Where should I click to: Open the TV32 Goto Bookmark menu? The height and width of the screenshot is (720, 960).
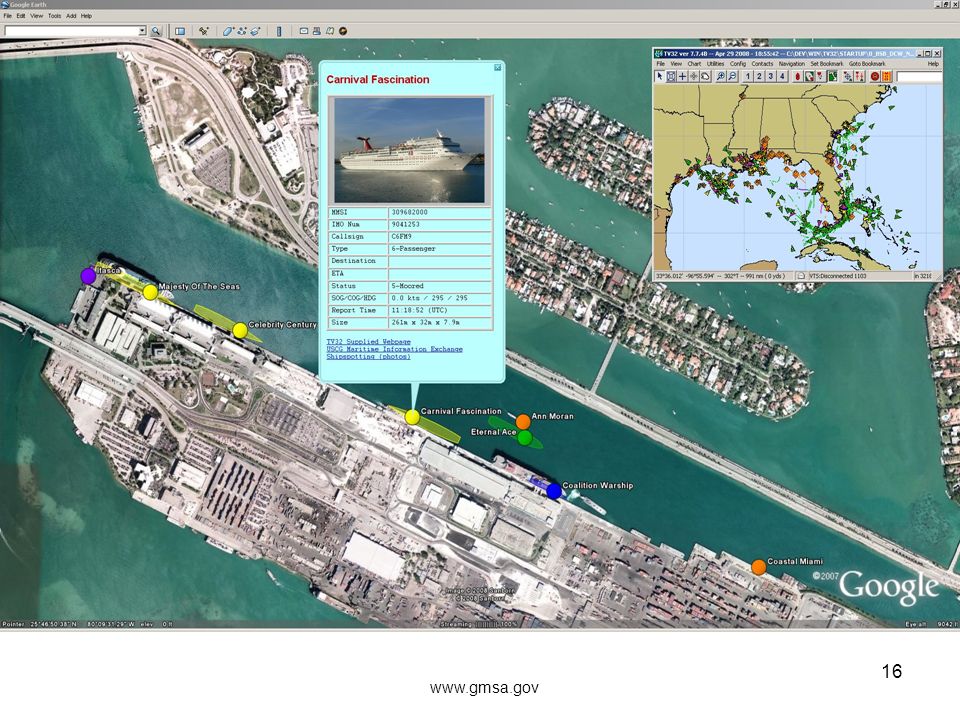(867, 64)
